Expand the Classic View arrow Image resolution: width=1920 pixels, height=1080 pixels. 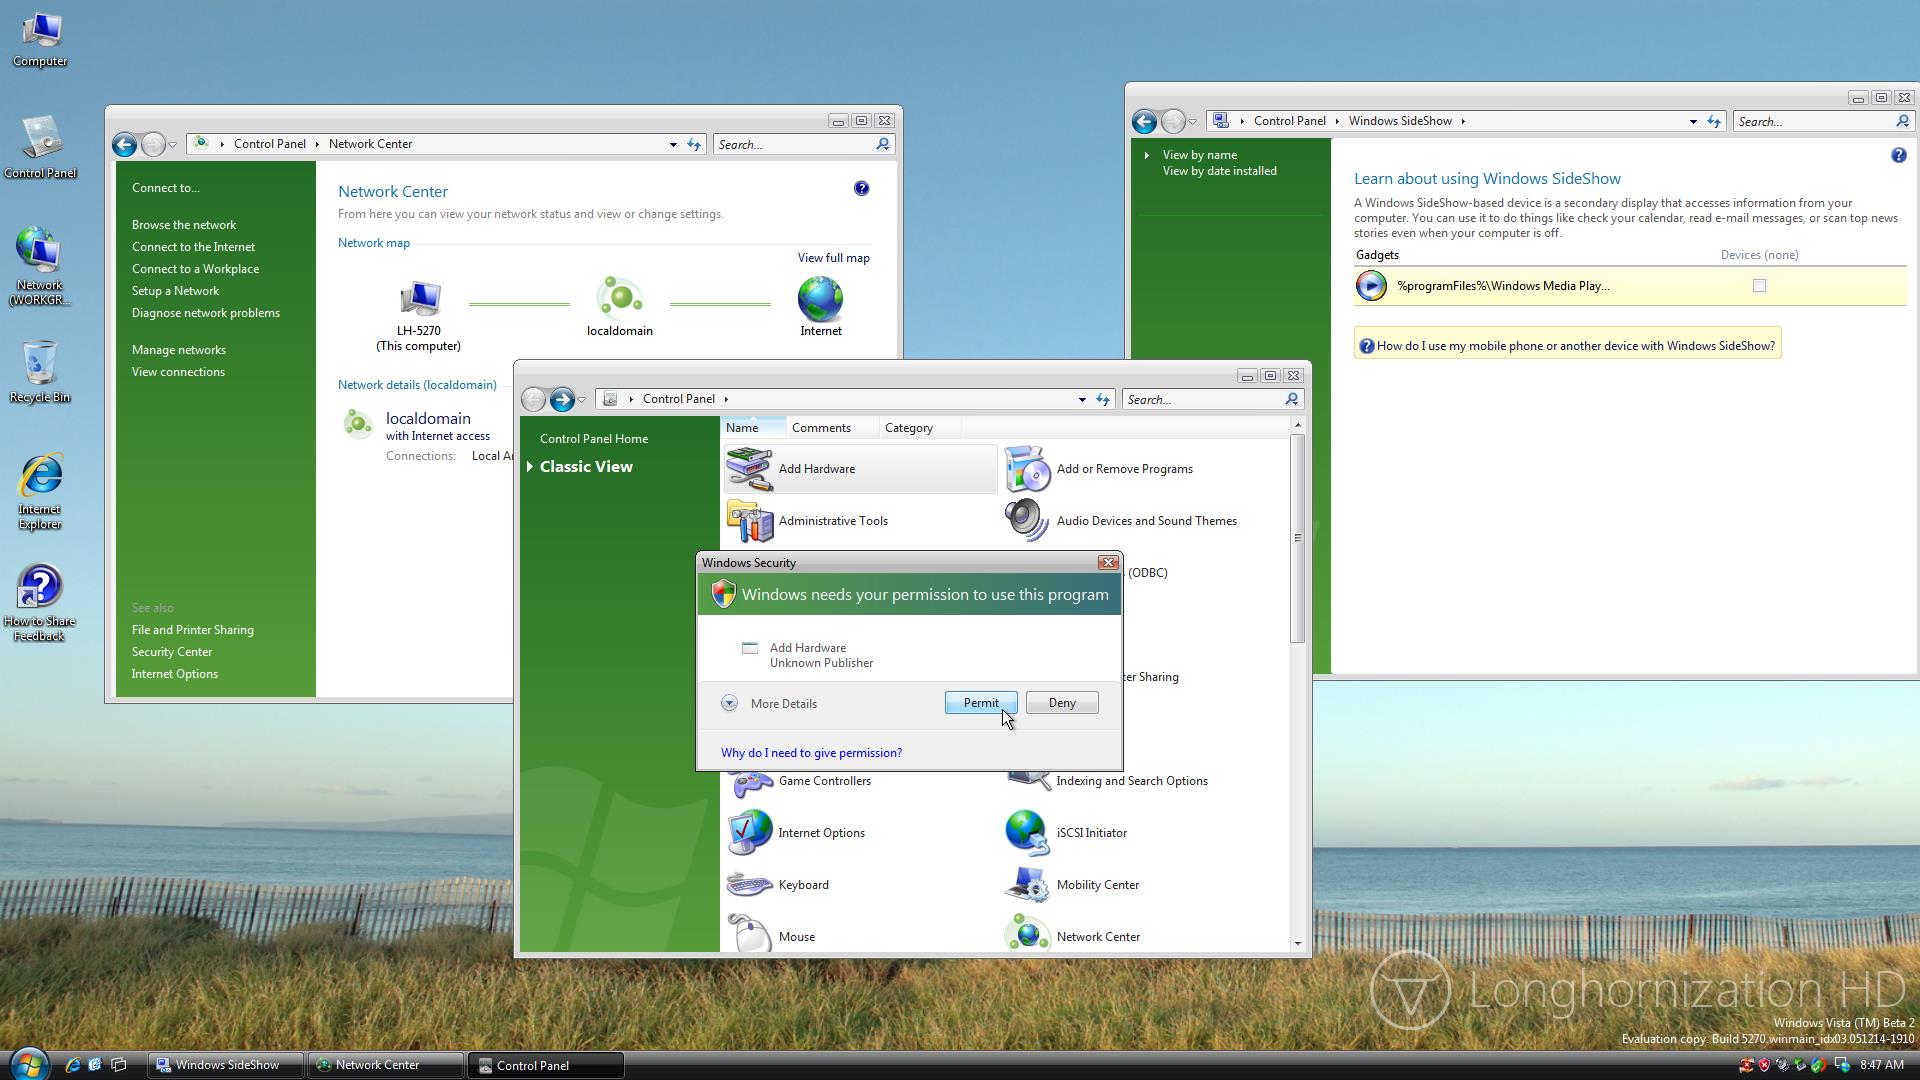(530, 467)
